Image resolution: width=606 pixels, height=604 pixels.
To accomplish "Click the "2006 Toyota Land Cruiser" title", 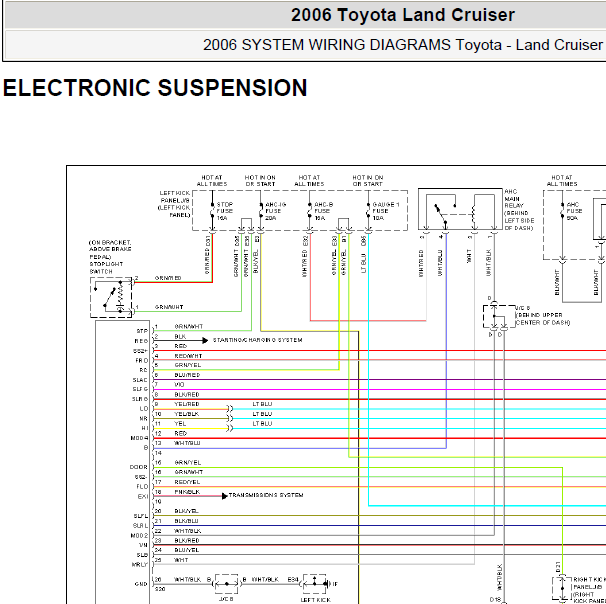I will [403, 15].
